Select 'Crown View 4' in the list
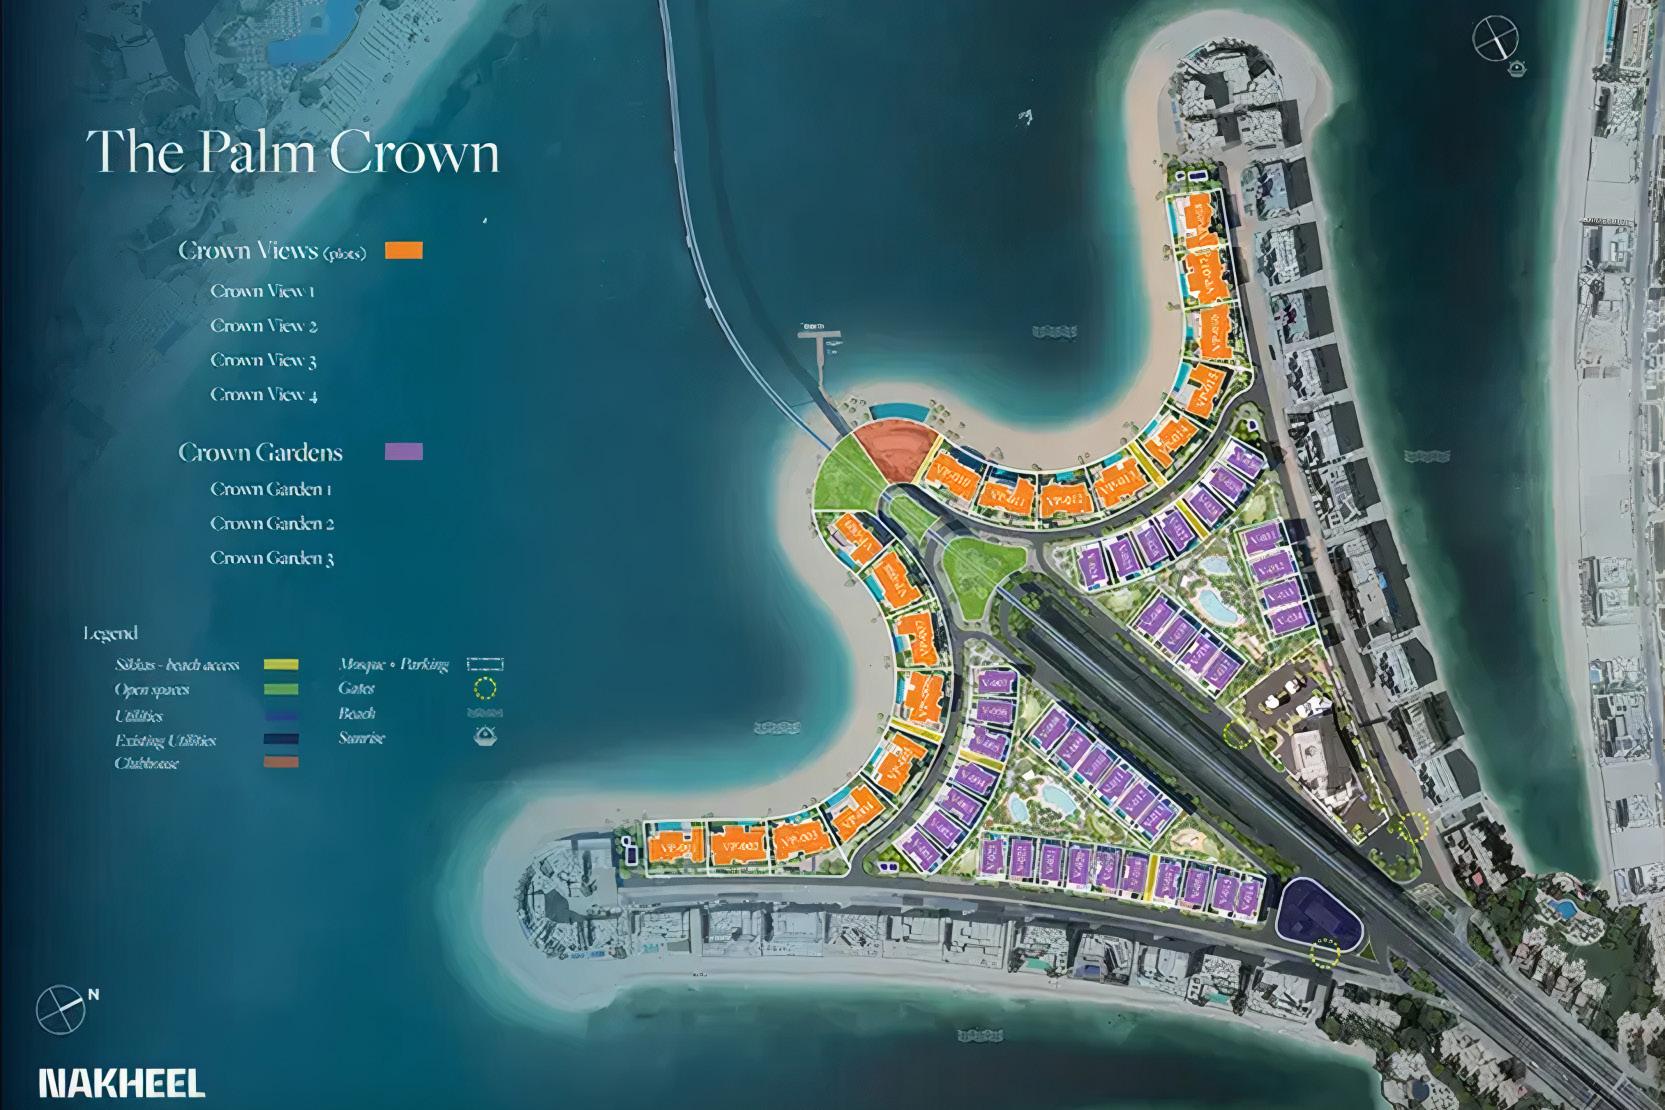Viewport: 1665px width, 1110px height. (264, 394)
